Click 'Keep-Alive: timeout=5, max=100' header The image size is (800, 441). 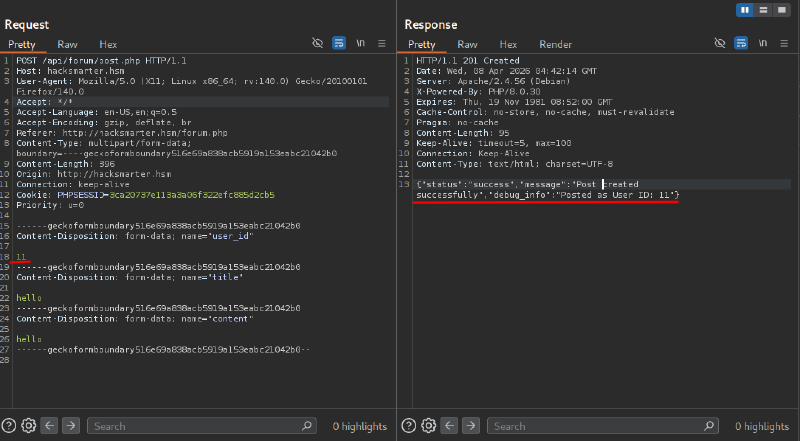click(494, 143)
